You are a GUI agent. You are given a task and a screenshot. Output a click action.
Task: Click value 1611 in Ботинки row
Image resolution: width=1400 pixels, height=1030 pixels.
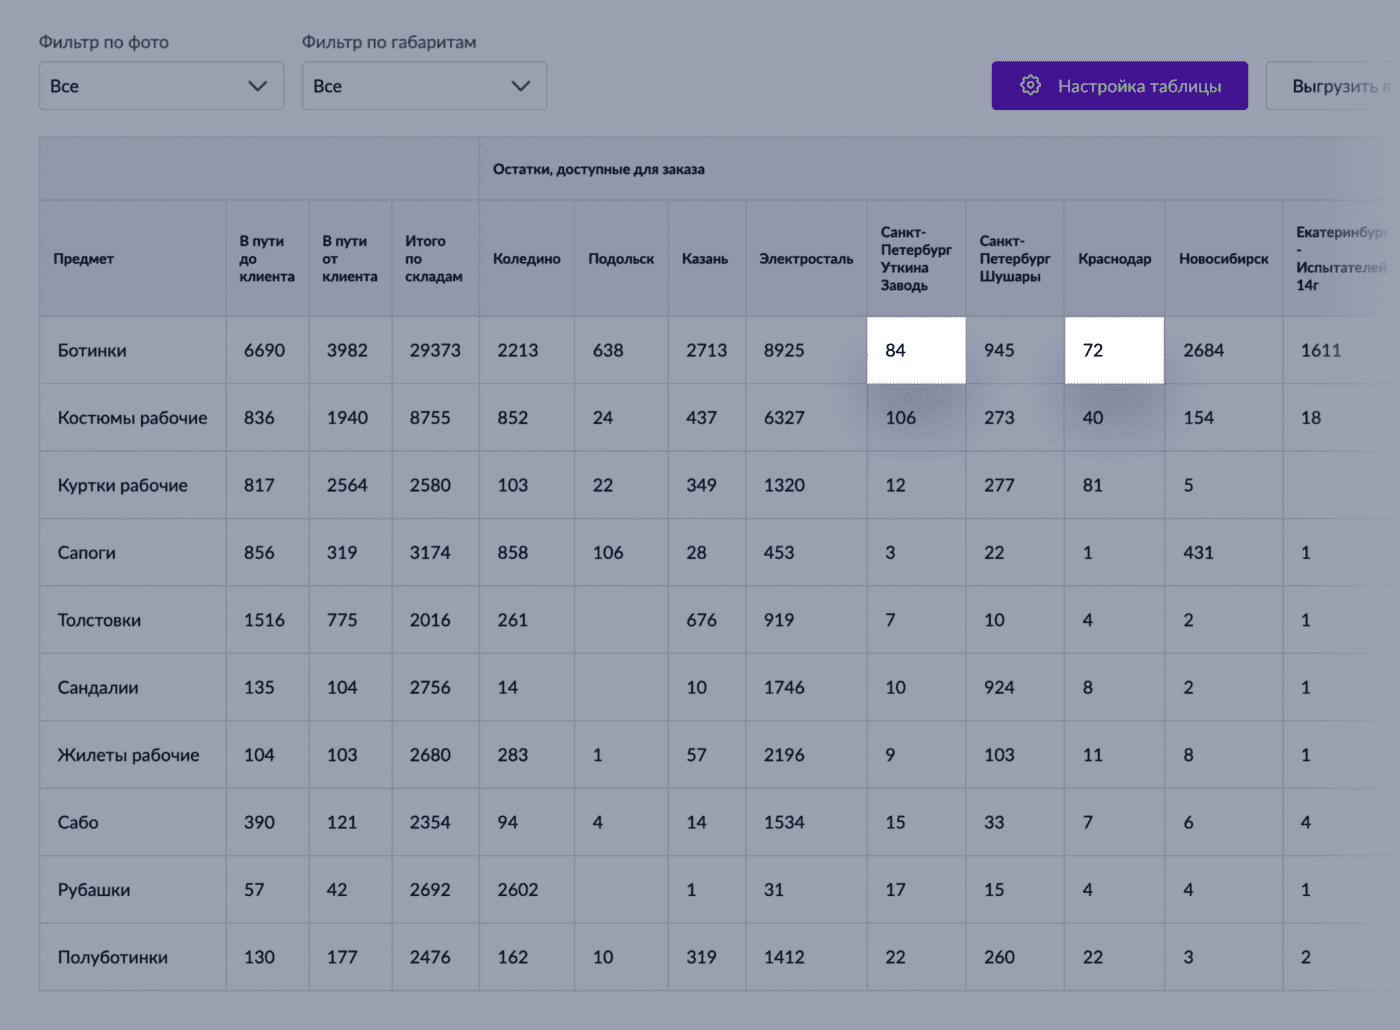tap(1321, 350)
